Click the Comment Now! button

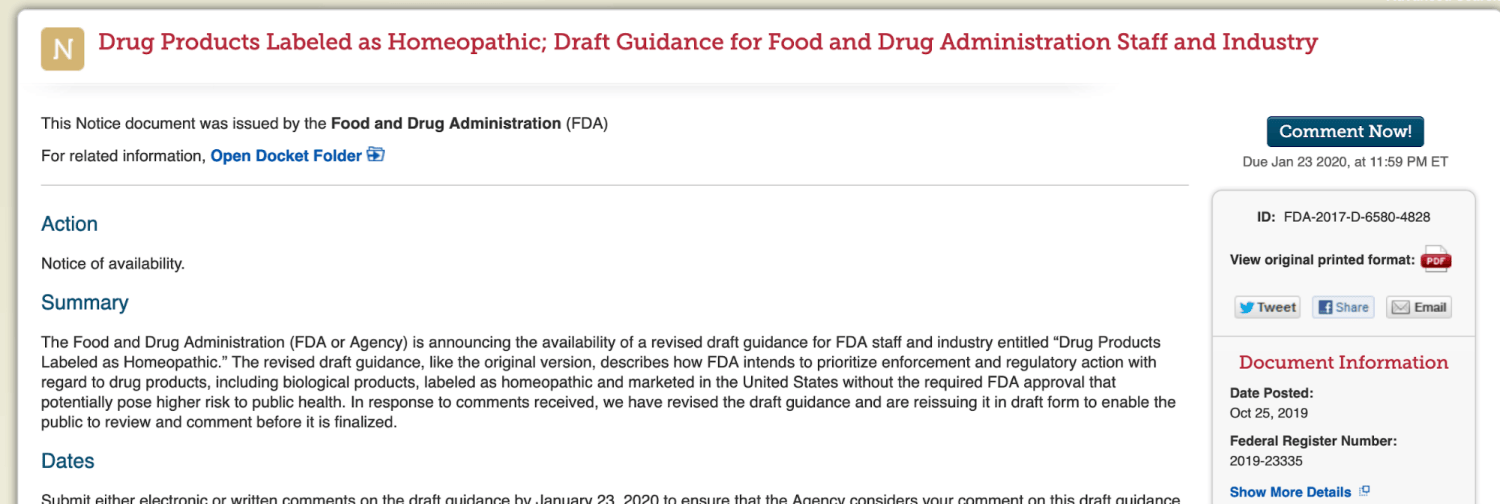1345,132
